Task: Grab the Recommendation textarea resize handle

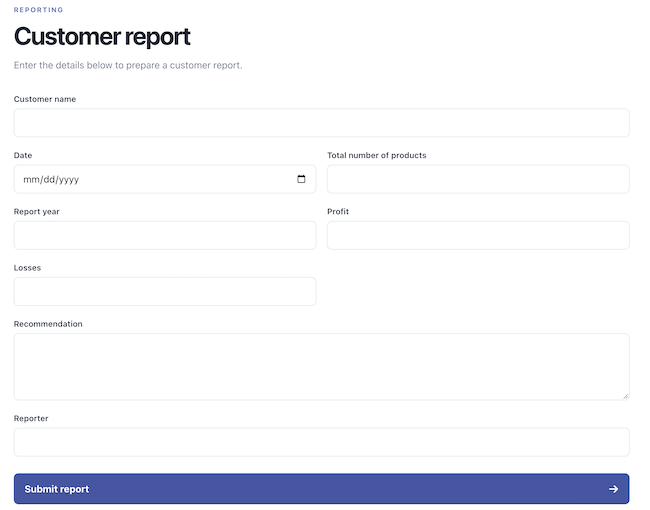Action: 626,396
